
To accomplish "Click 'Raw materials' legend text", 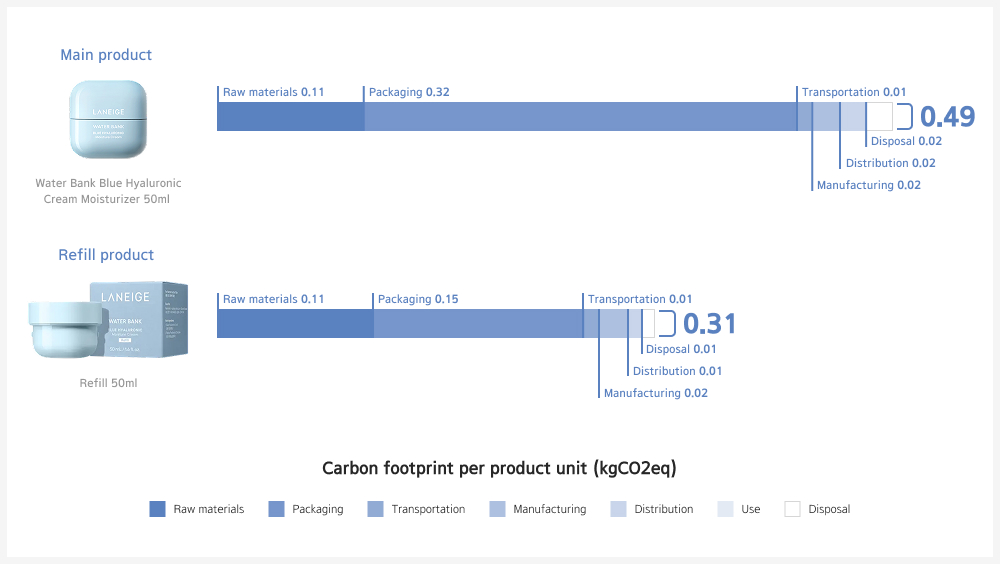I will (209, 509).
